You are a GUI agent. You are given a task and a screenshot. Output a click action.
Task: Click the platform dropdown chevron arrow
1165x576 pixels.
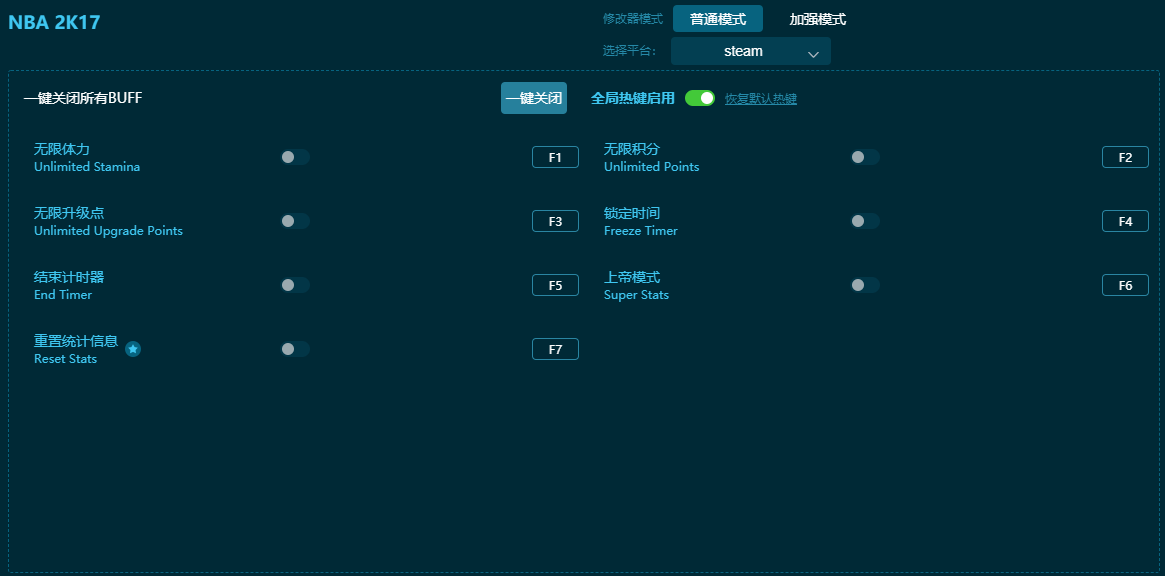[813, 54]
